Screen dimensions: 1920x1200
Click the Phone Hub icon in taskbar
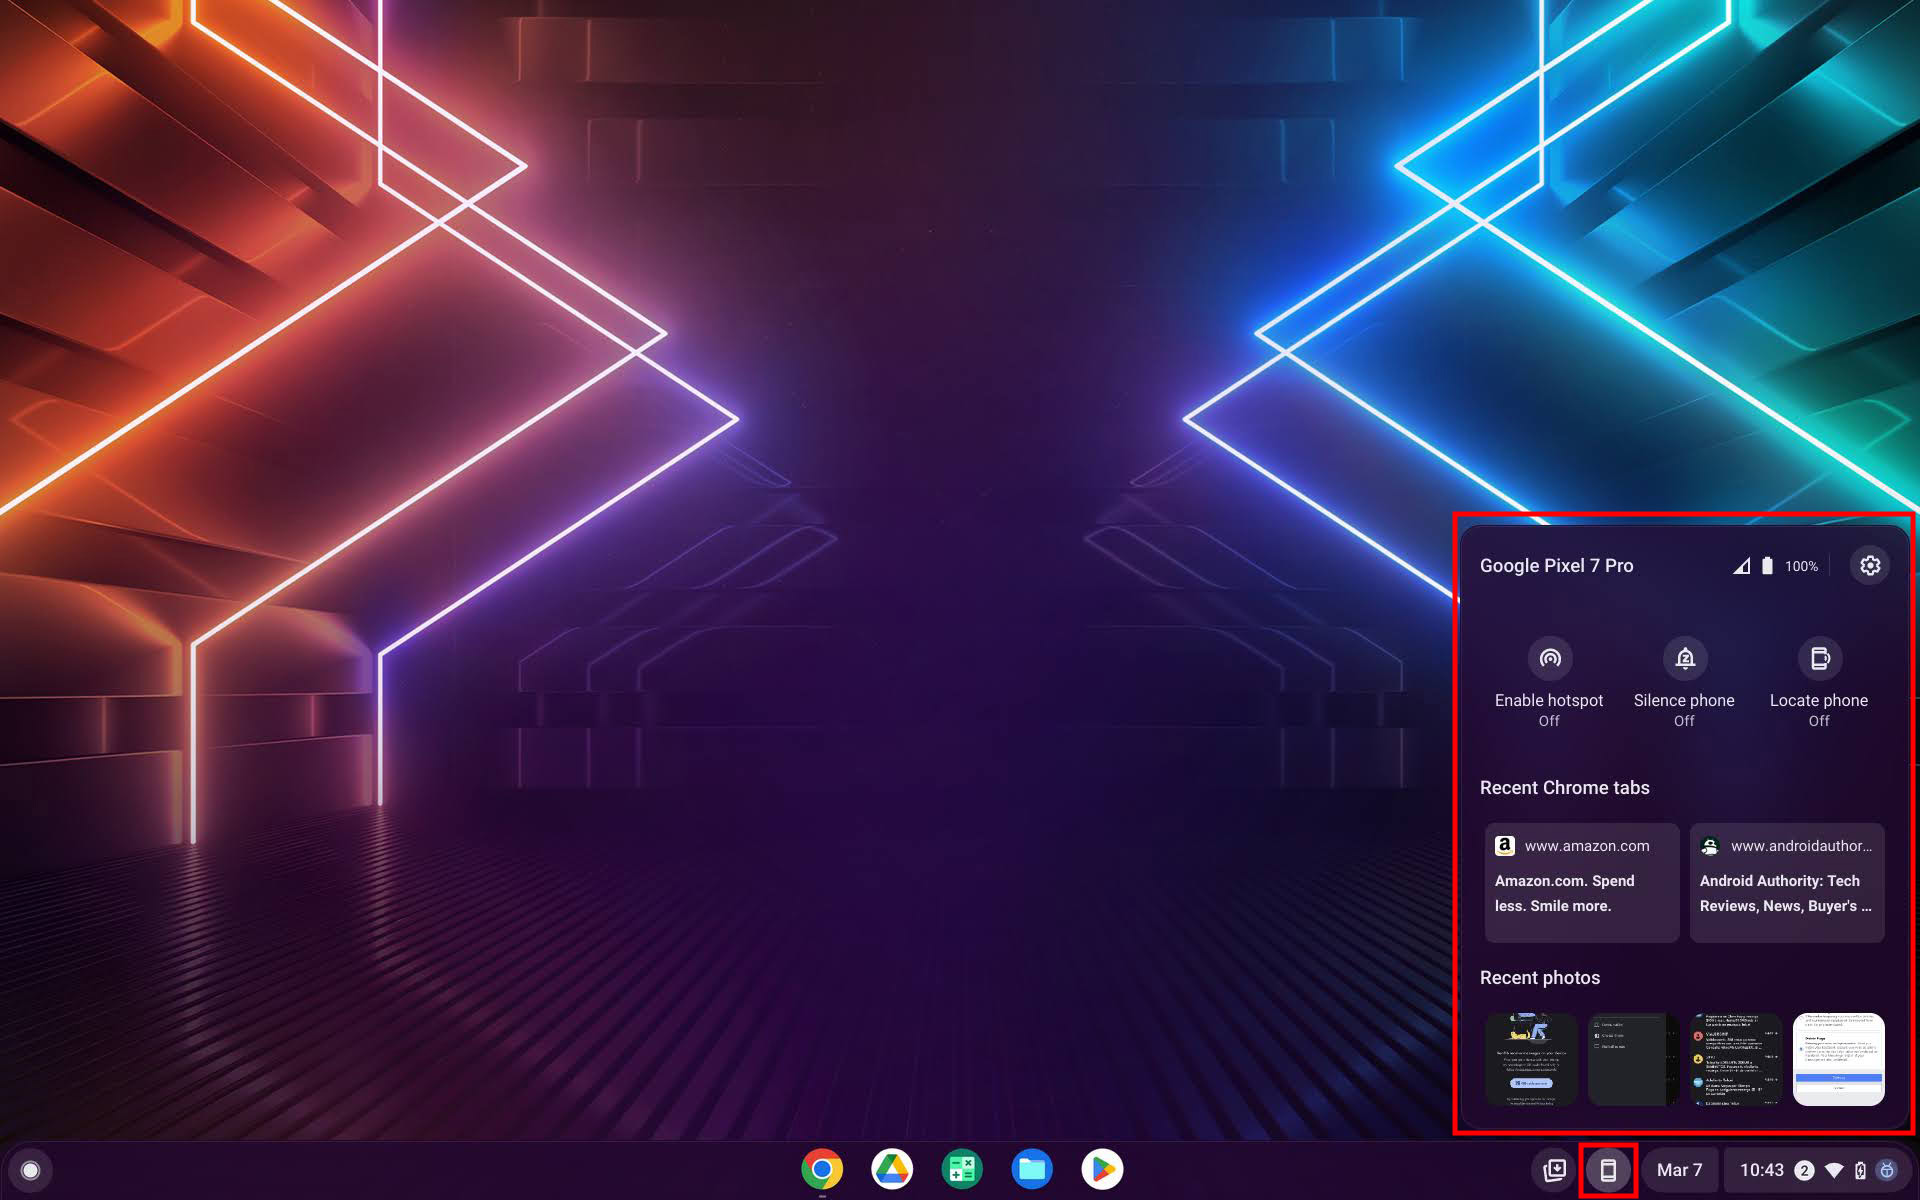click(x=1609, y=1170)
